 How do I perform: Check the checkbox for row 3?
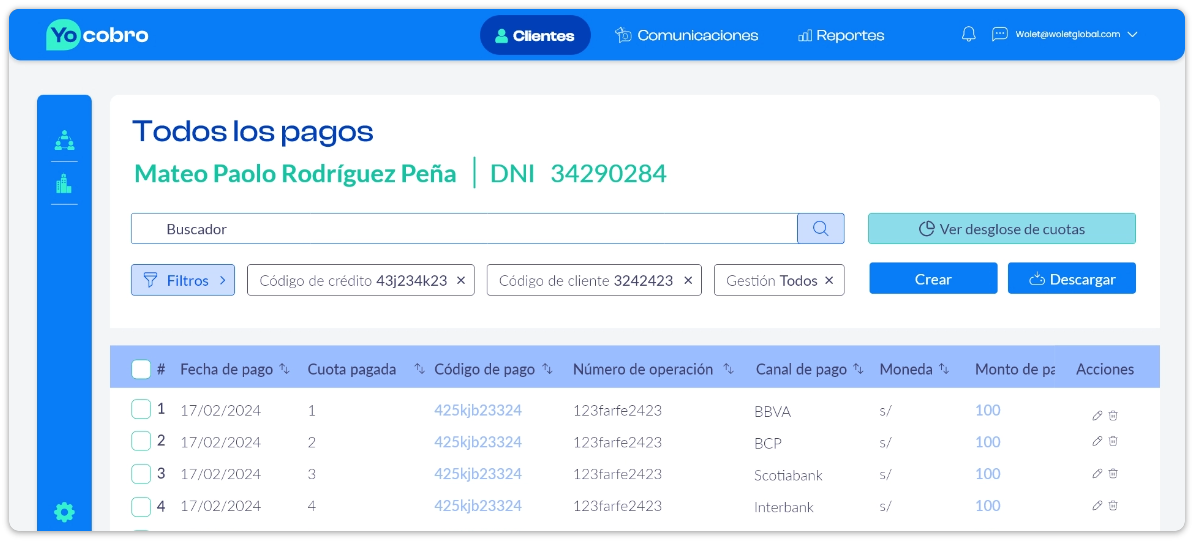[x=141, y=473]
